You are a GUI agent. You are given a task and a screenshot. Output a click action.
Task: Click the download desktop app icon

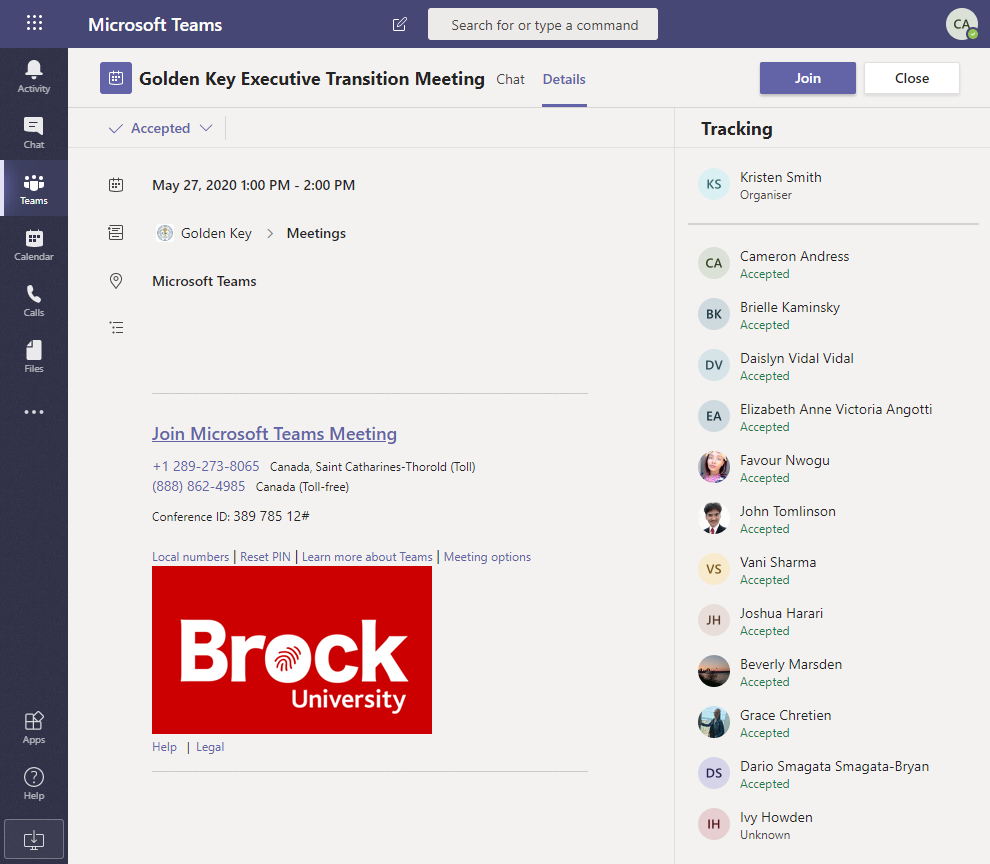point(34,838)
